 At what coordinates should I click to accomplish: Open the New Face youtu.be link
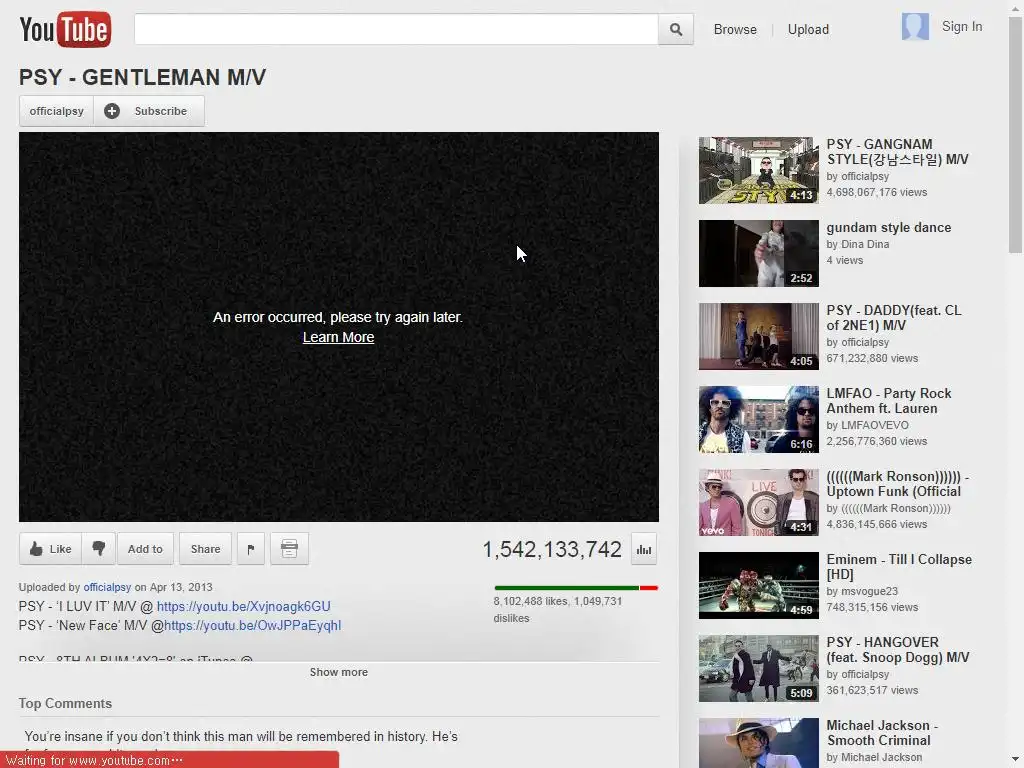point(253,625)
